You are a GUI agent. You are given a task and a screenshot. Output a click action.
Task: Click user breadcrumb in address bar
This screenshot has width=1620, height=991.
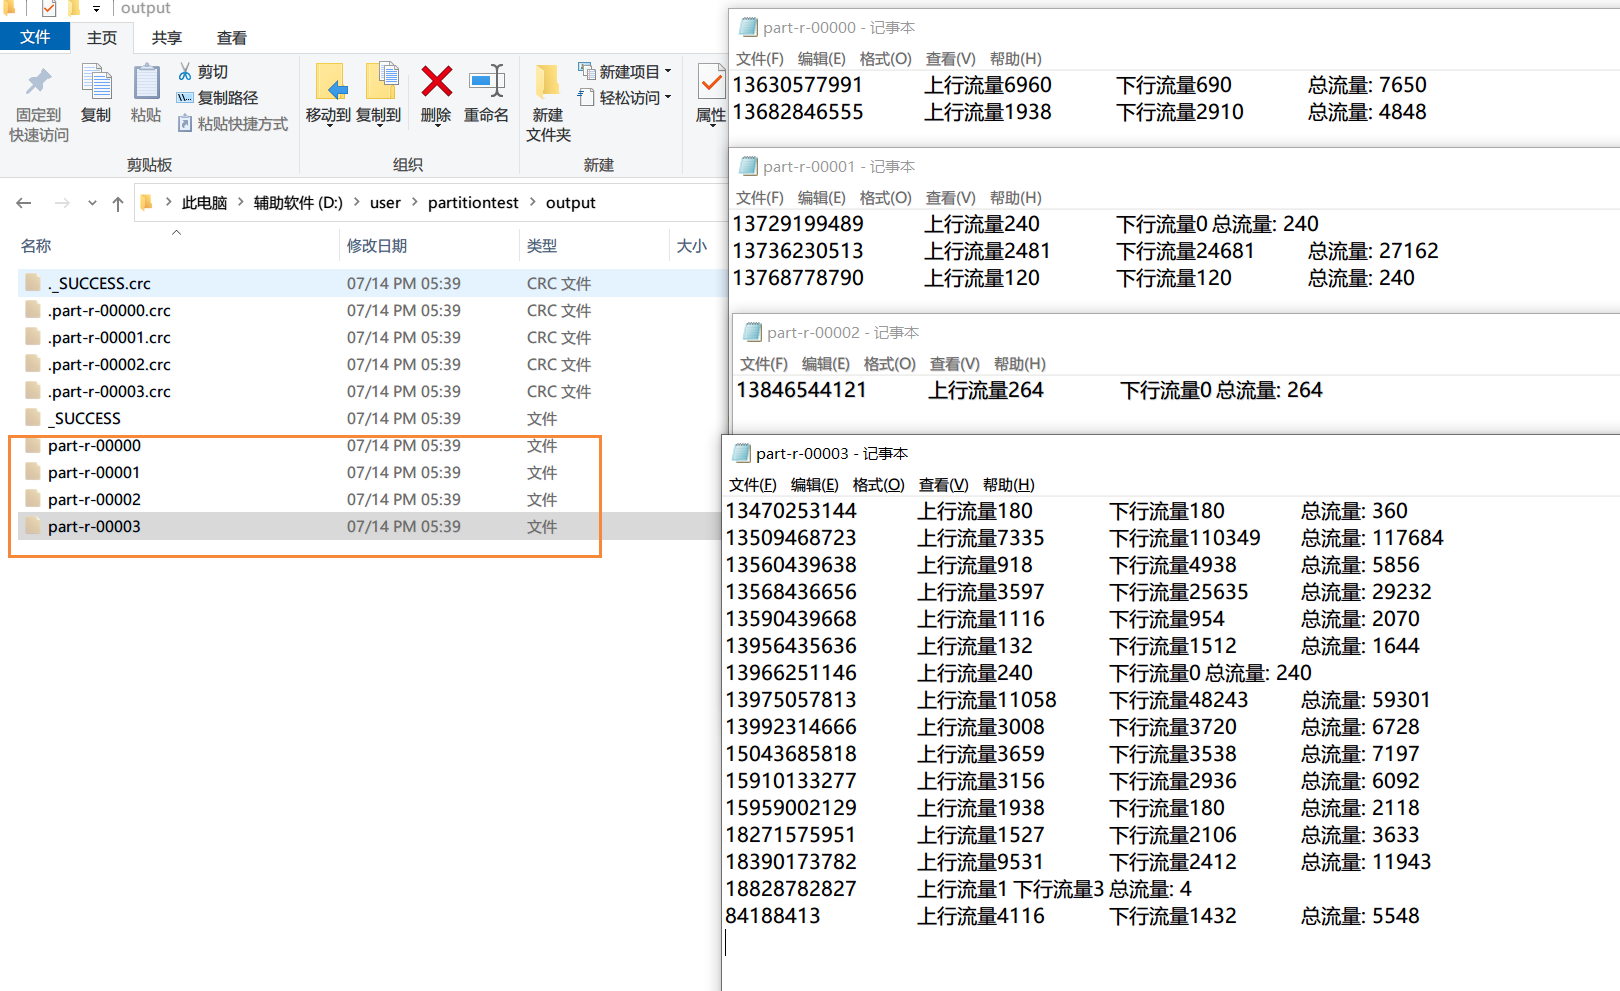[385, 203]
